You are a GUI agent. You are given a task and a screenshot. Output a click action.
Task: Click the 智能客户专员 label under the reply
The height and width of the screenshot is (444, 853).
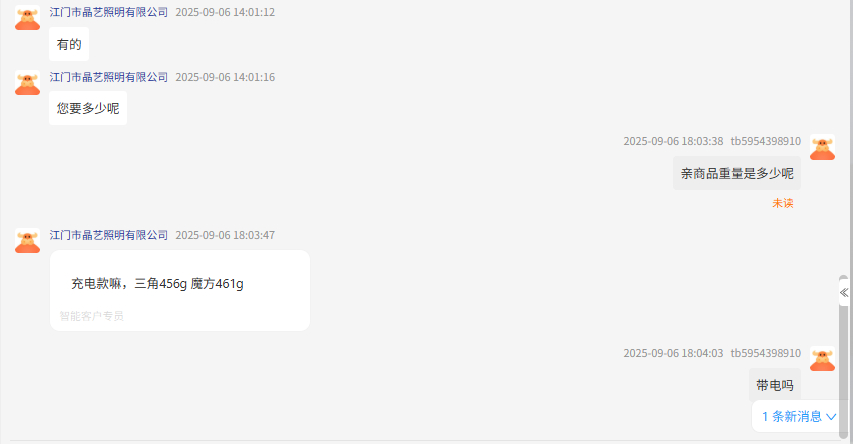click(x=91, y=316)
